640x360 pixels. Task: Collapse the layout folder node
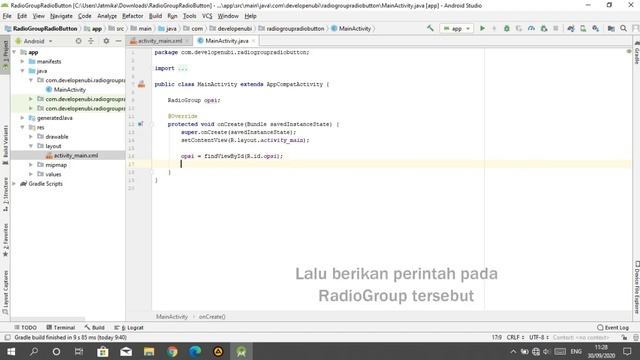pos(31,146)
